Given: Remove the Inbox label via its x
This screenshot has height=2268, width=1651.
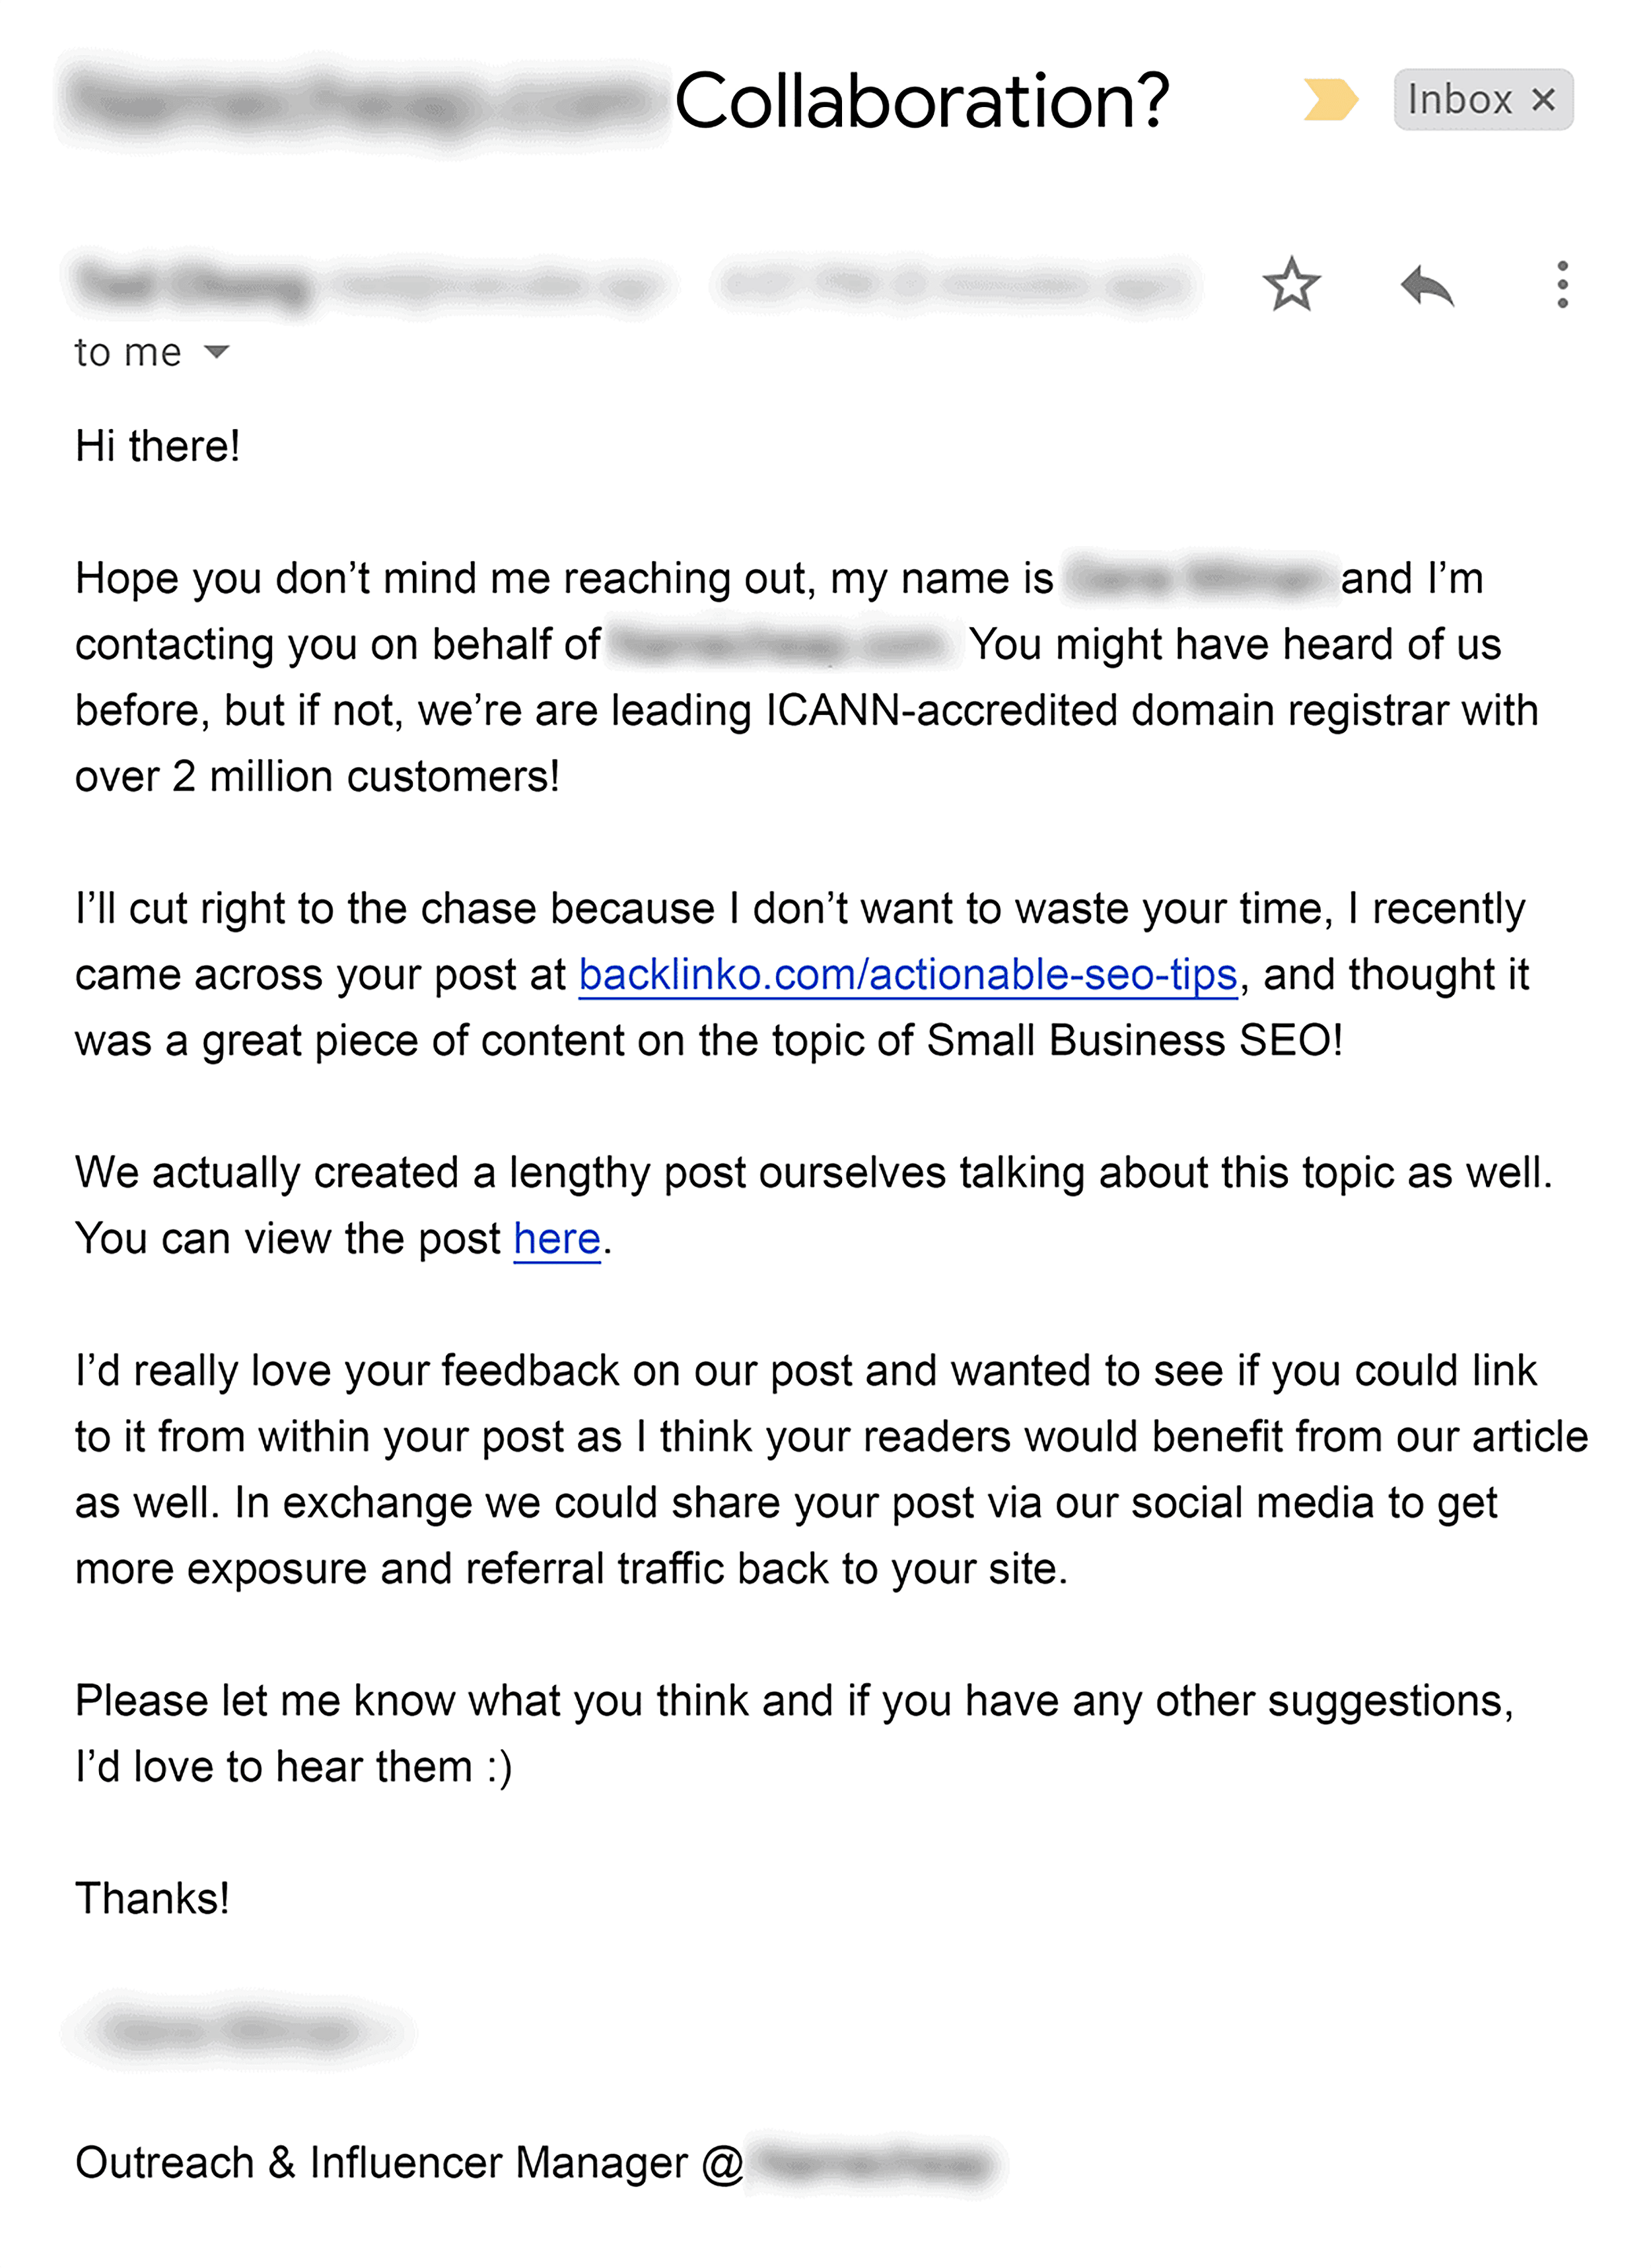Looking at the screenshot, I should [1545, 99].
